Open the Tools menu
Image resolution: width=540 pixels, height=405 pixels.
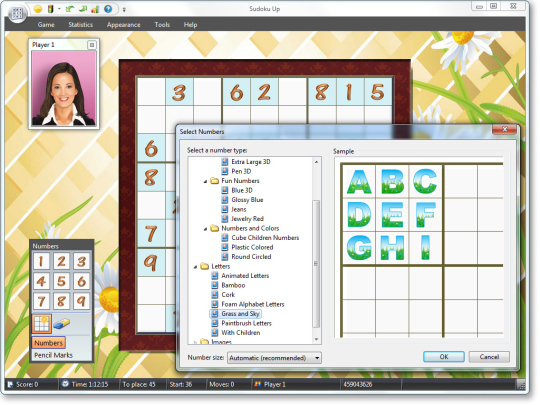(x=162, y=25)
